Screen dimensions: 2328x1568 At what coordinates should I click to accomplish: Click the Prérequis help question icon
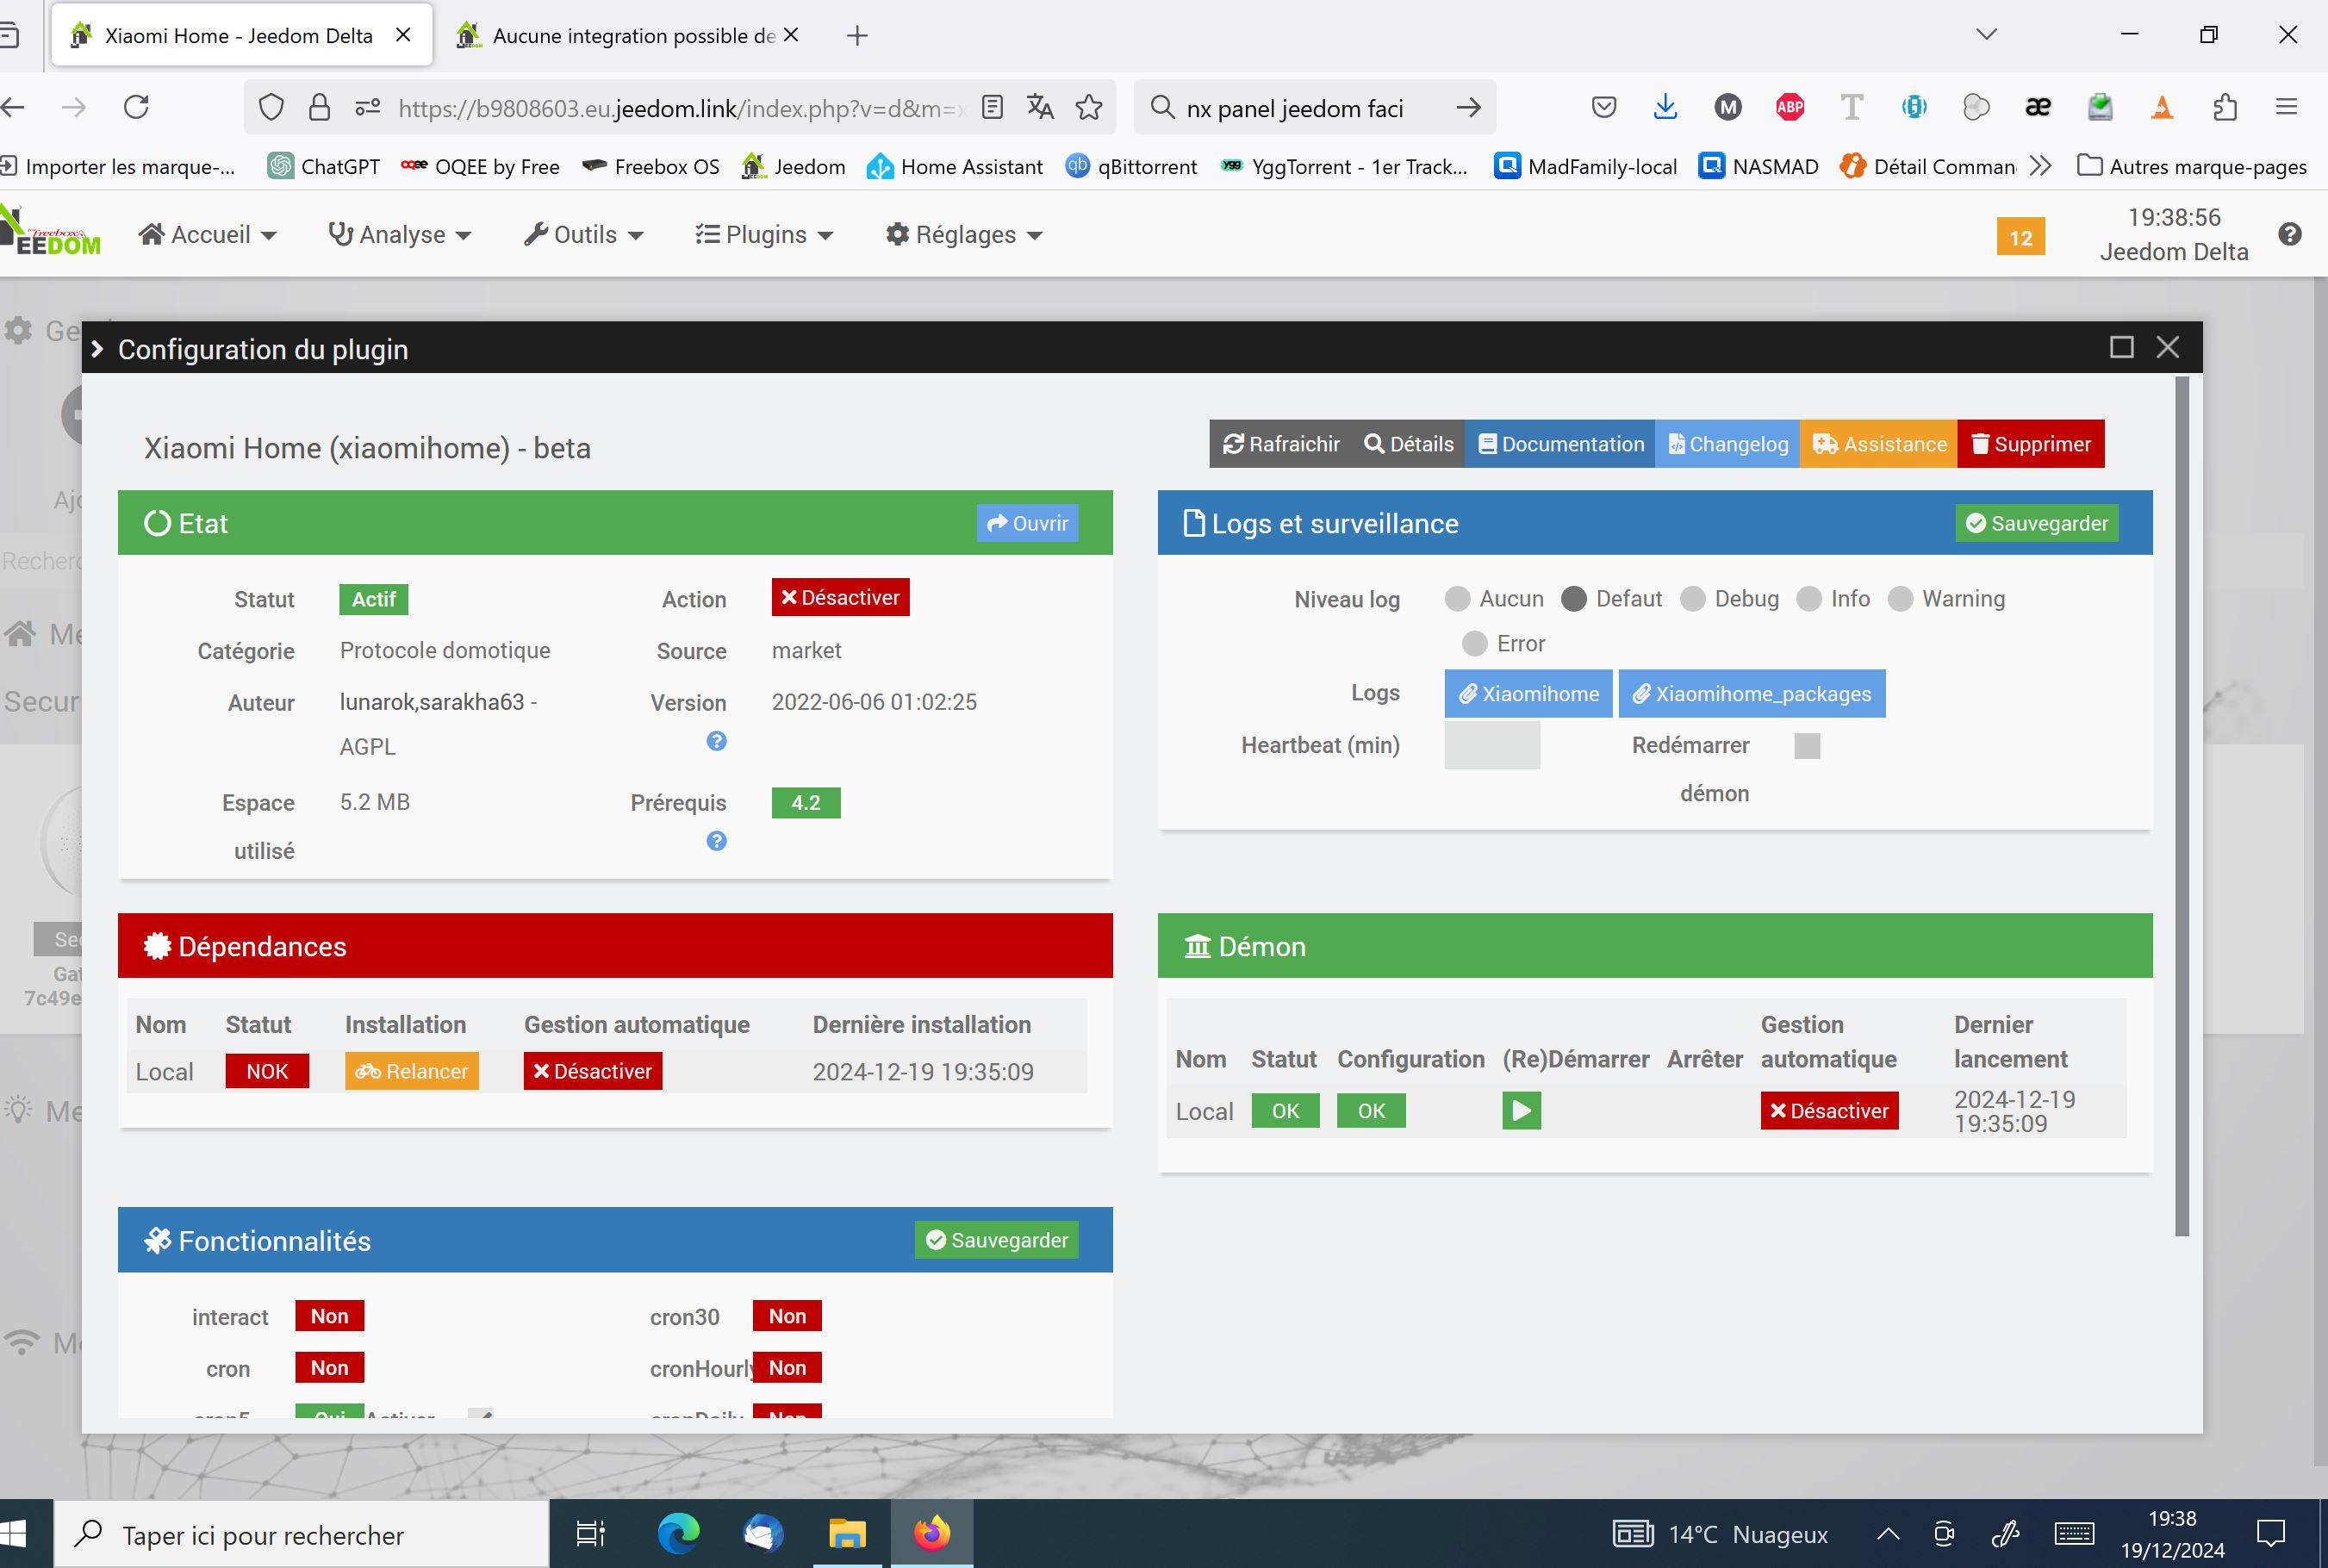716,841
